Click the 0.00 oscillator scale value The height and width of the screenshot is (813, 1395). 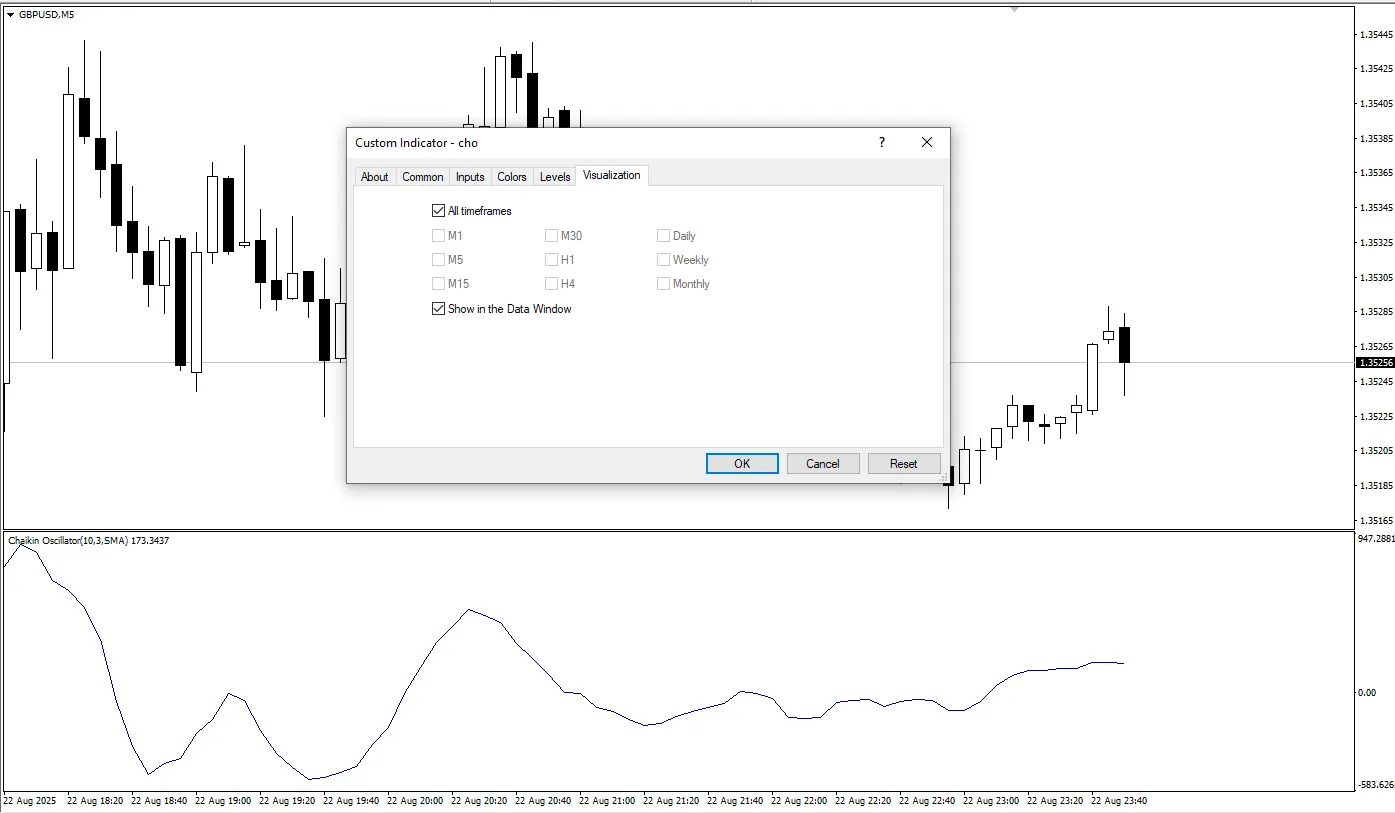pyautogui.click(x=1367, y=692)
